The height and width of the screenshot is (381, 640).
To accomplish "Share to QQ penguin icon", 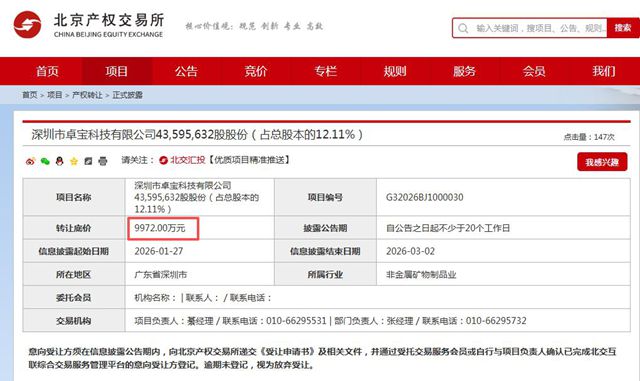I will 60,161.
